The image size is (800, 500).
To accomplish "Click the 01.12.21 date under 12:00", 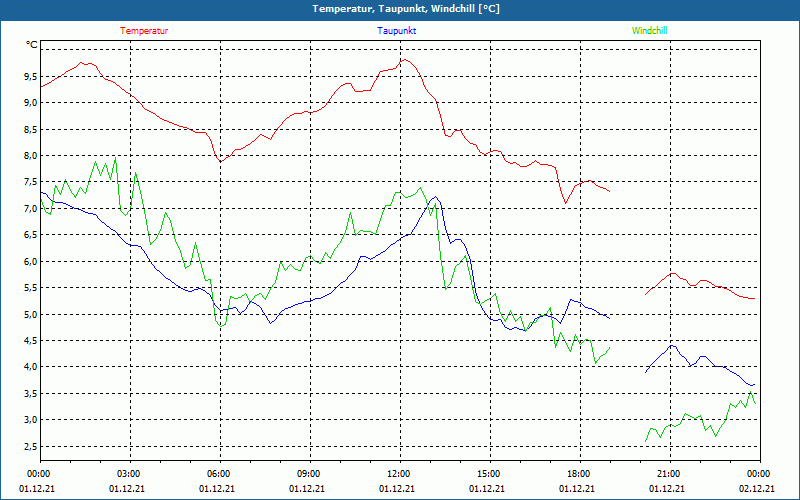I will (x=397, y=488).
